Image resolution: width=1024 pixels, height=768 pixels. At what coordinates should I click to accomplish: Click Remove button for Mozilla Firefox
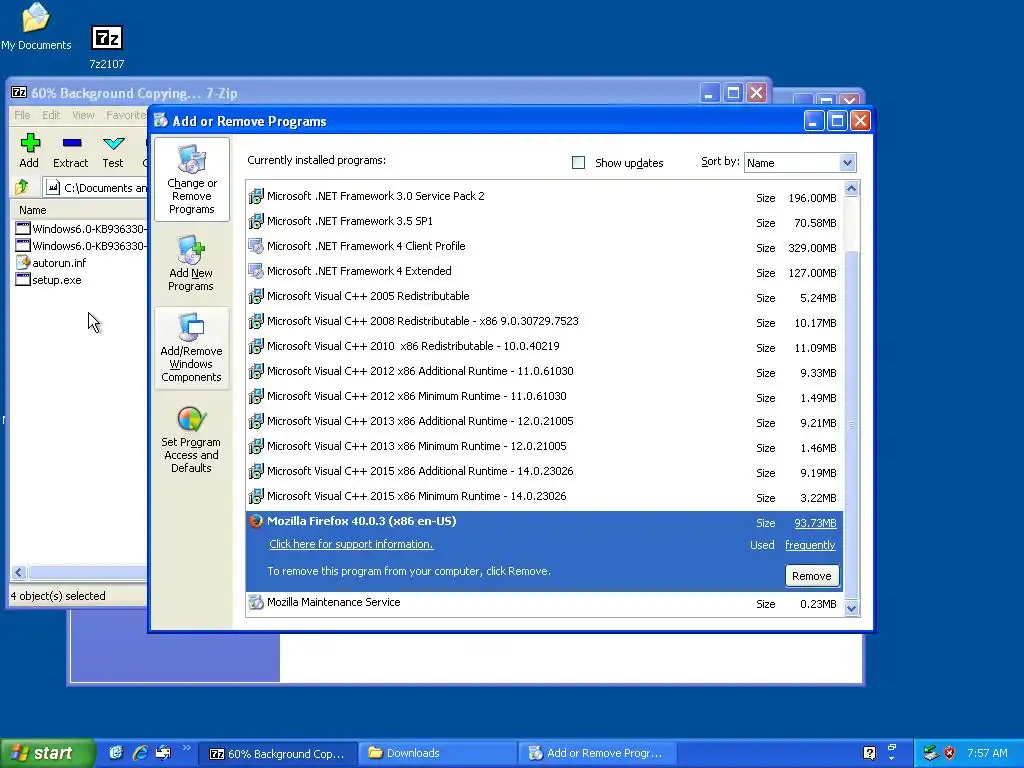[812, 576]
